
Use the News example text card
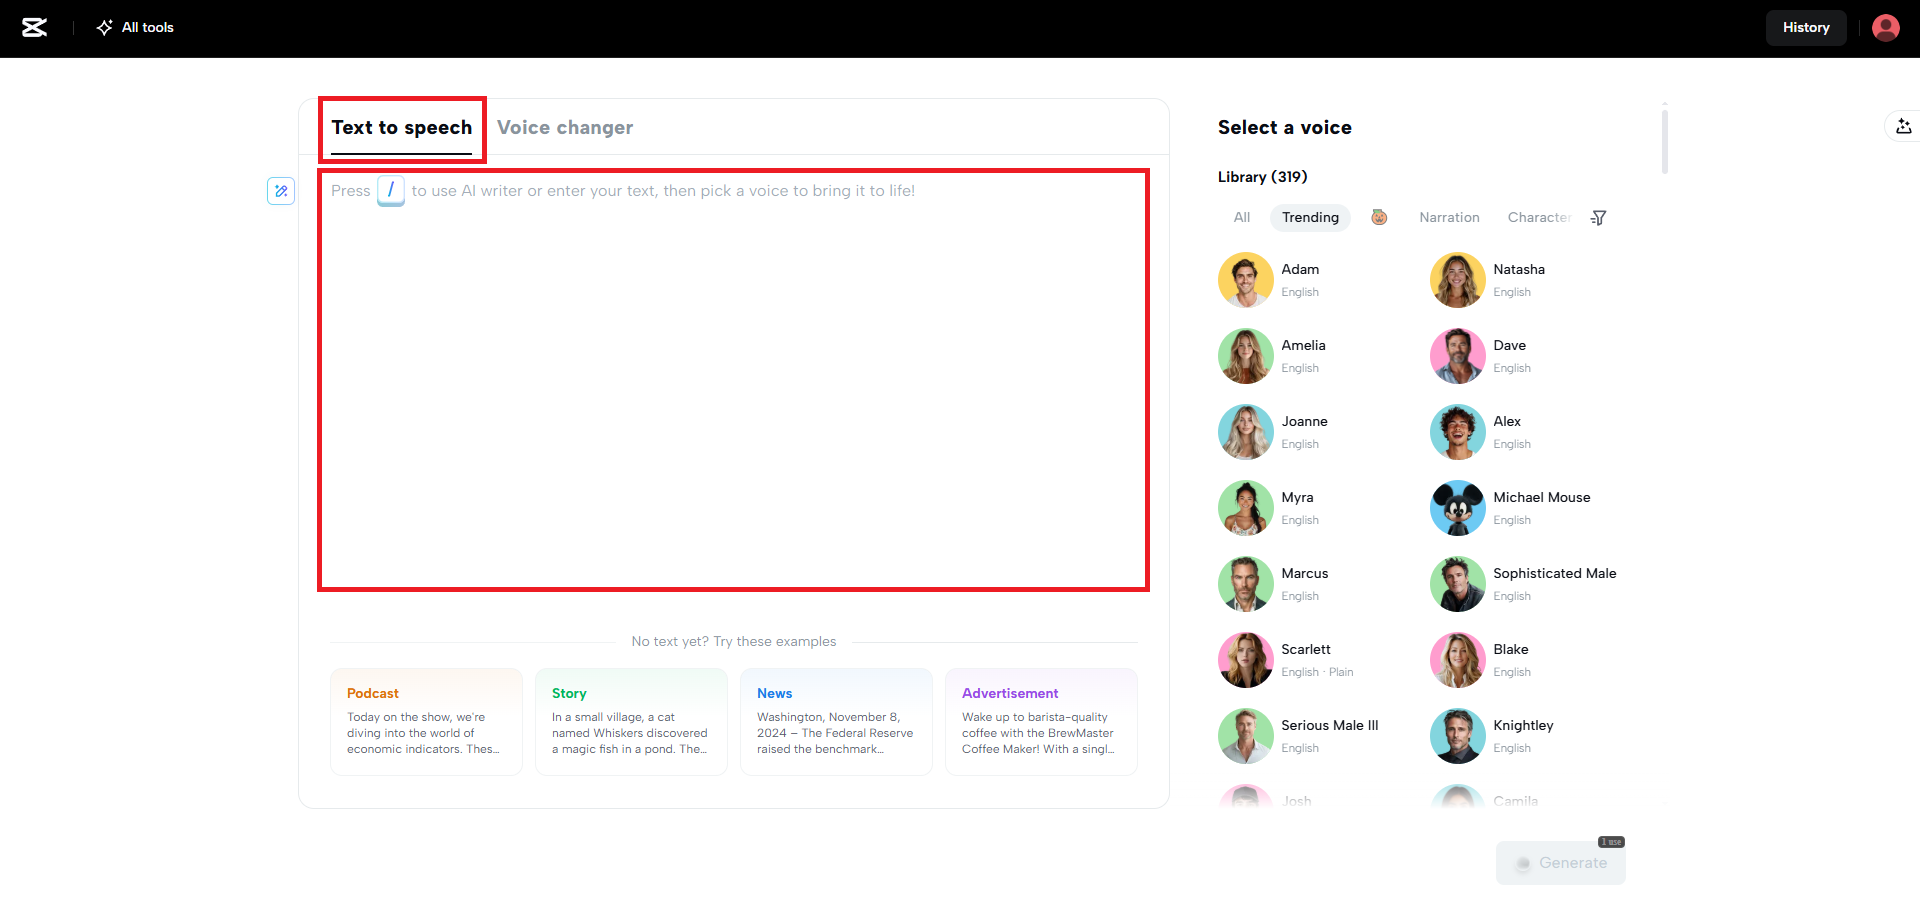[836, 722]
